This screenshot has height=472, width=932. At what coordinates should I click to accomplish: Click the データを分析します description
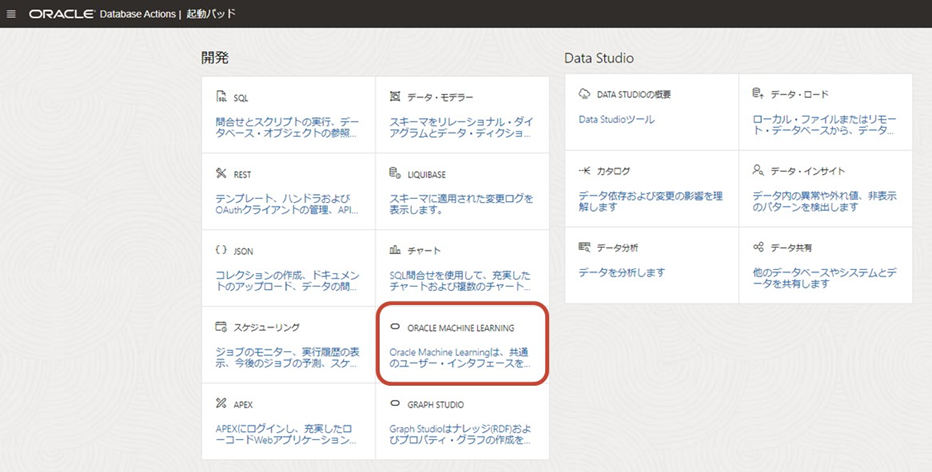(622, 273)
